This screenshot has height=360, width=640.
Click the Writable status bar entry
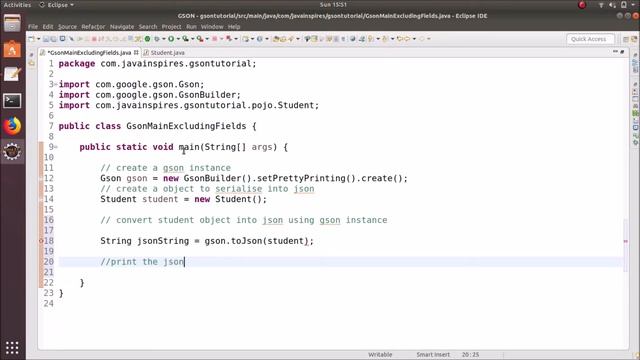click(x=380, y=354)
